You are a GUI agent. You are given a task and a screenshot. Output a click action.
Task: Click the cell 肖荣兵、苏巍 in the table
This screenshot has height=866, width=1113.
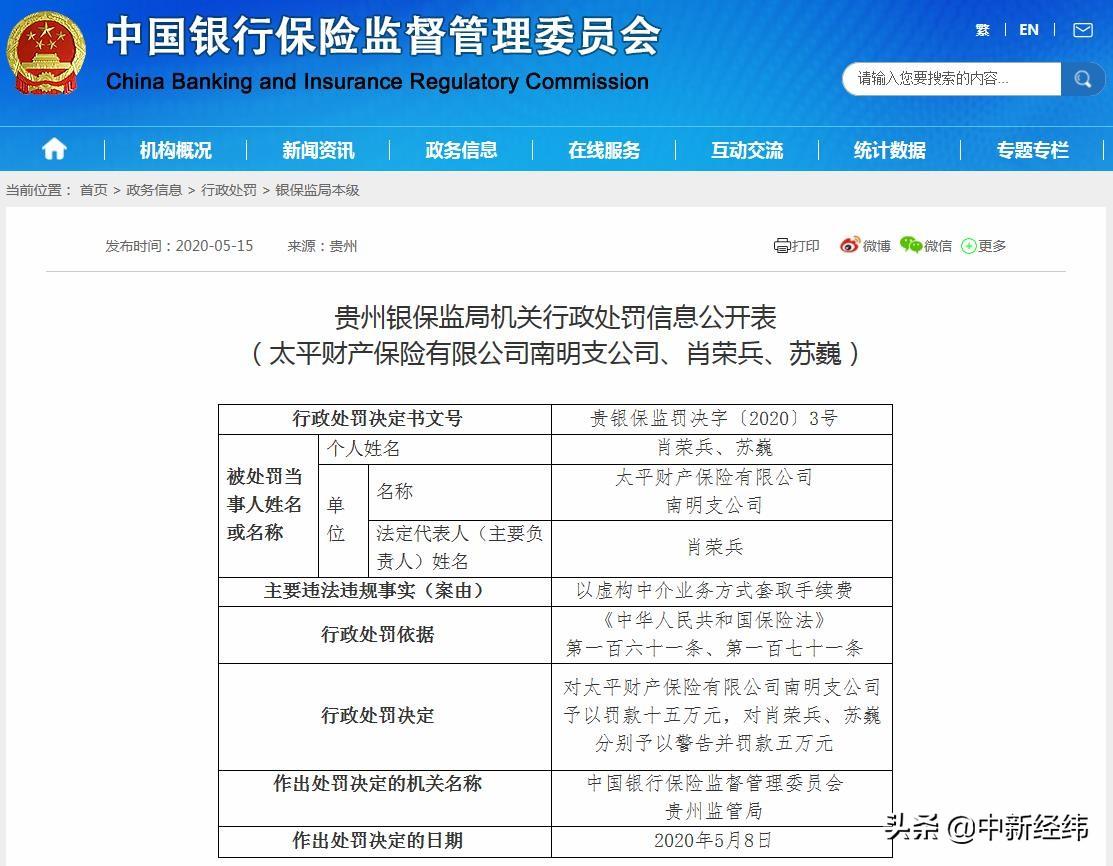715,448
